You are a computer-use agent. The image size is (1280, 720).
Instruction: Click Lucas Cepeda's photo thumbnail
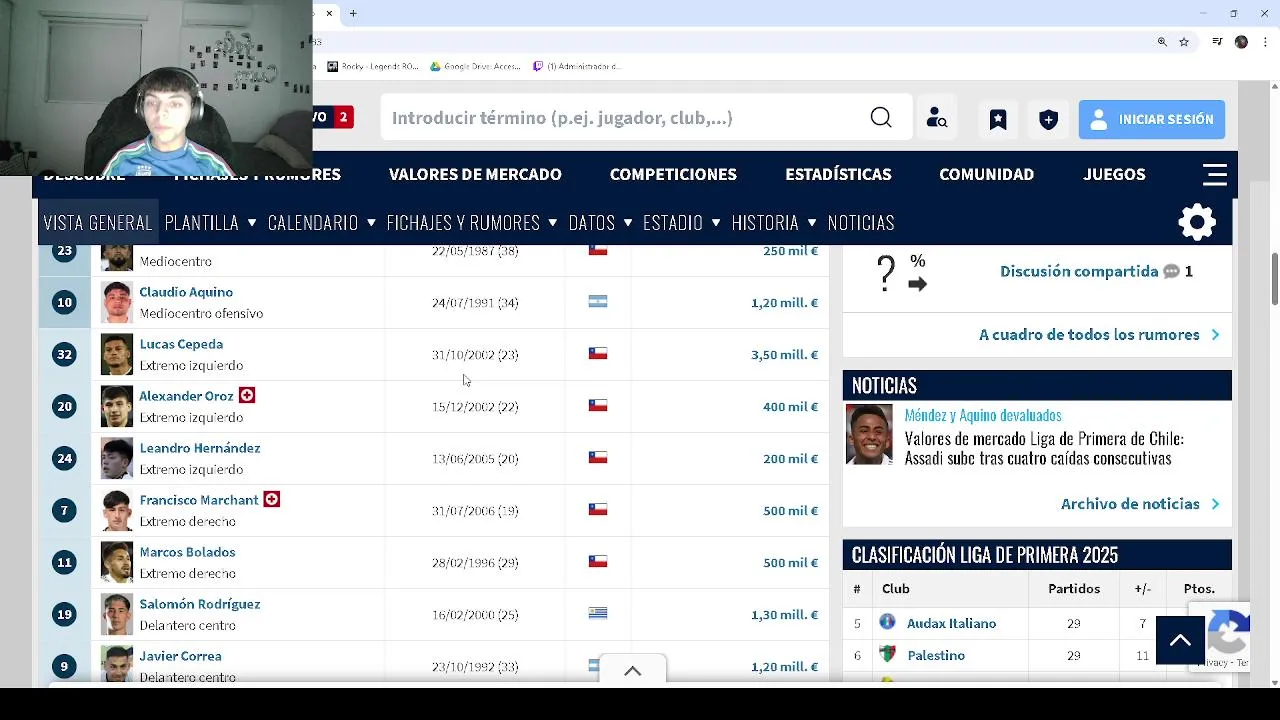pos(116,354)
